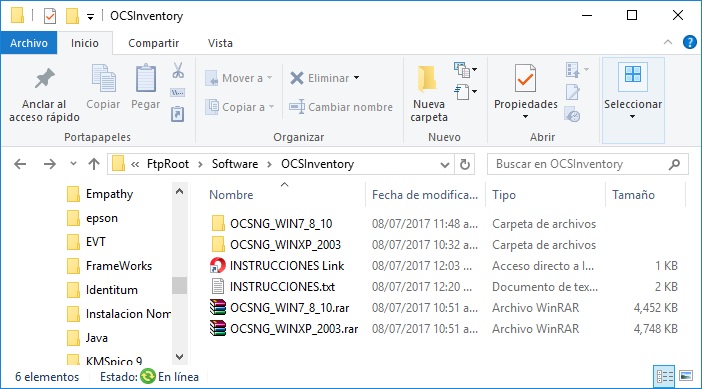
Task: Open the New item dropdown in Nuevo group
Action: coord(465,70)
